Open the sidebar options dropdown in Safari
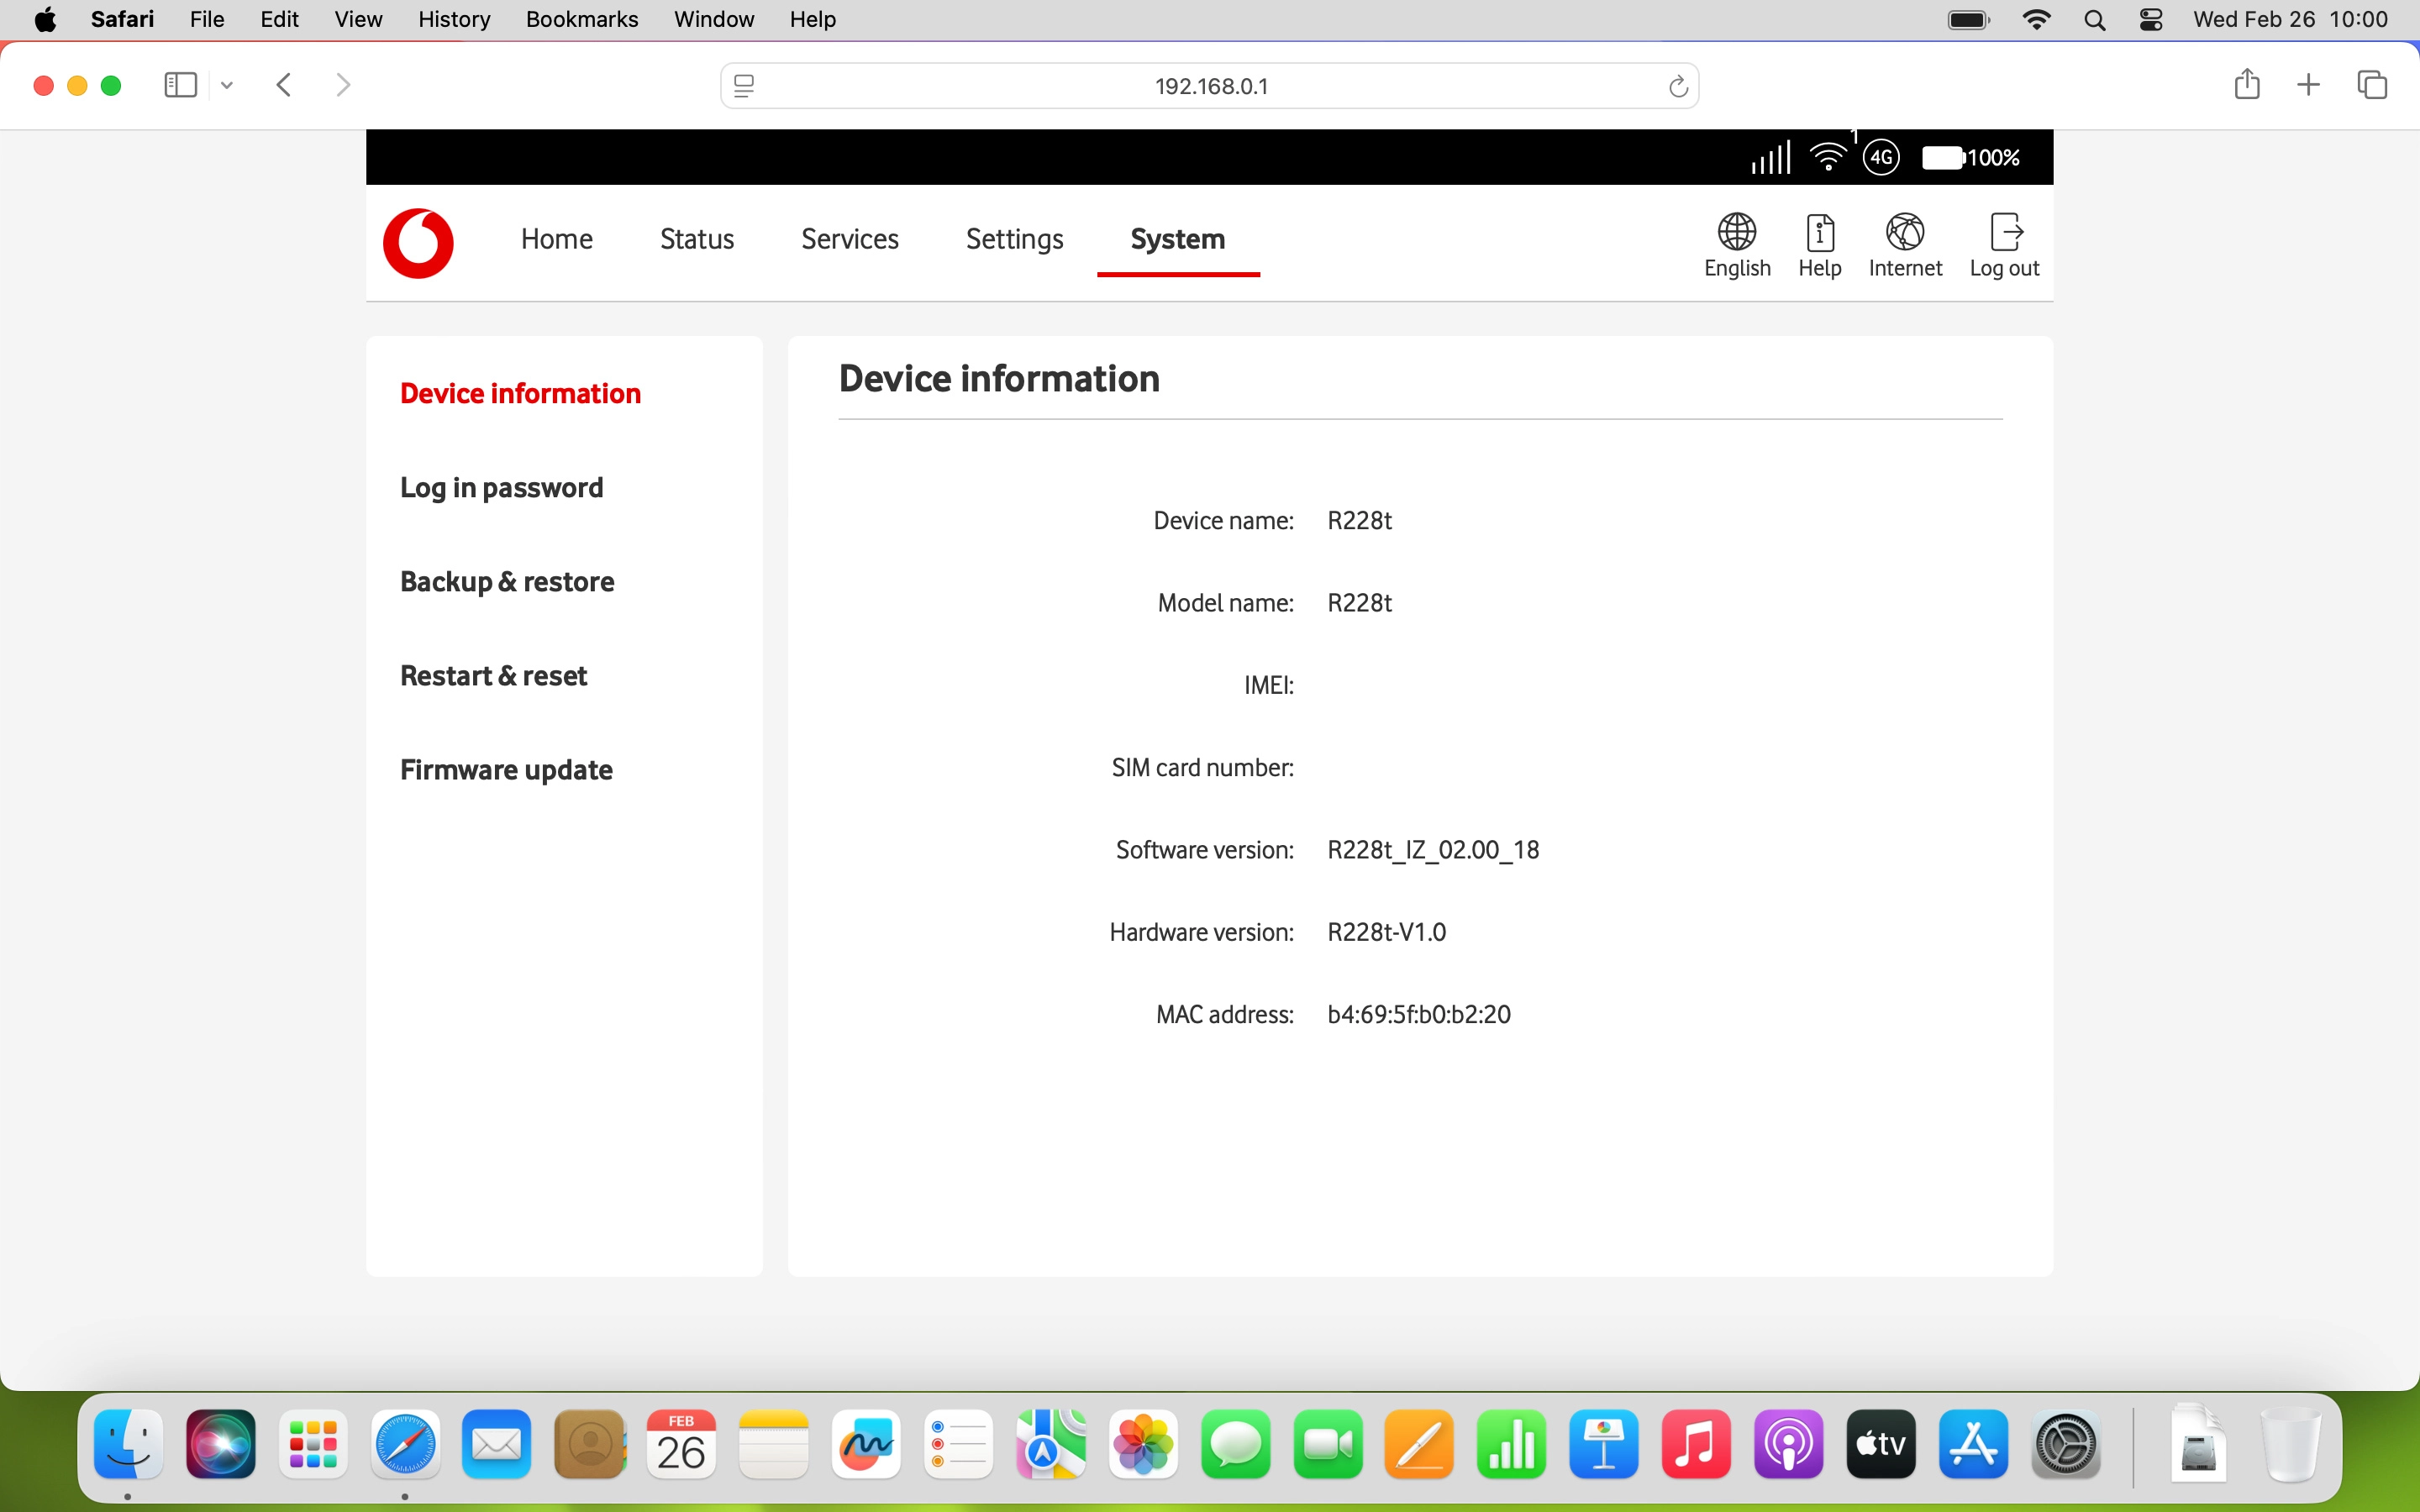 226,84
